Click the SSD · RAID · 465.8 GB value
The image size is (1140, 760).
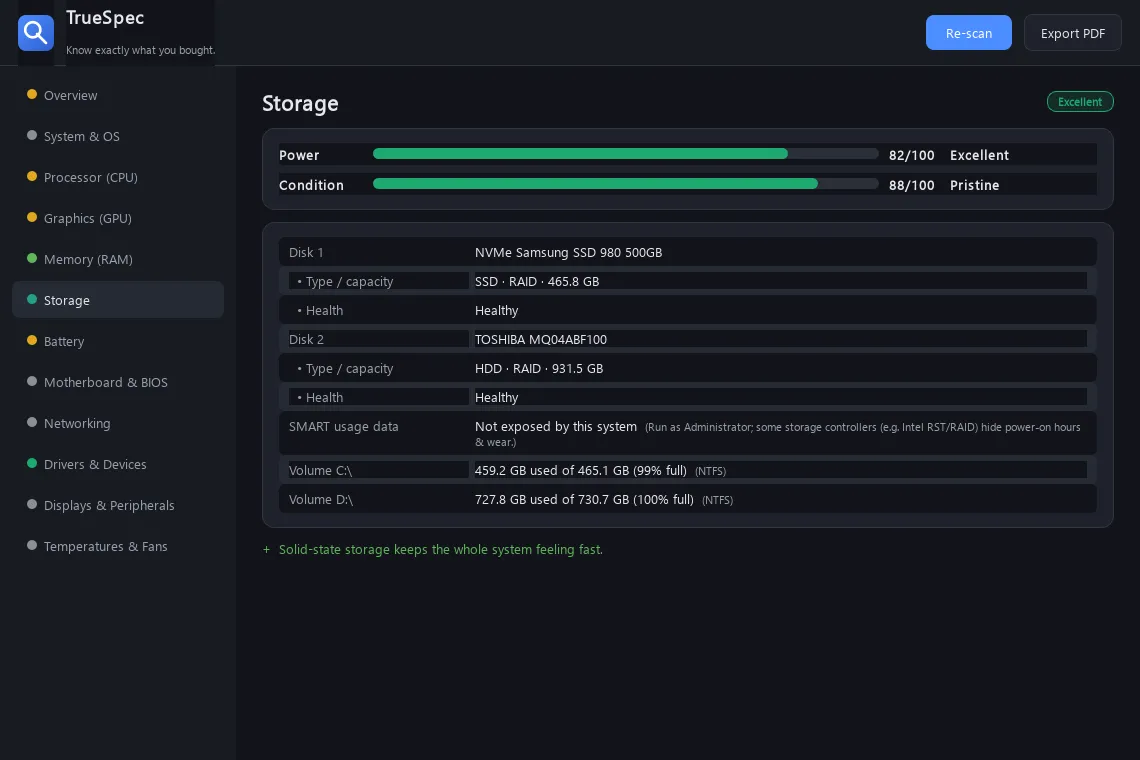pos(537,281)
